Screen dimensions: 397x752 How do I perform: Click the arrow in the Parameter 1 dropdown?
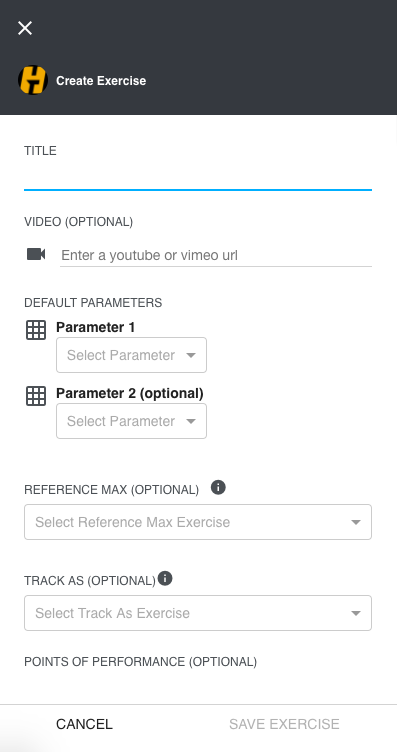pyautogui.click(x=191, y=355)
